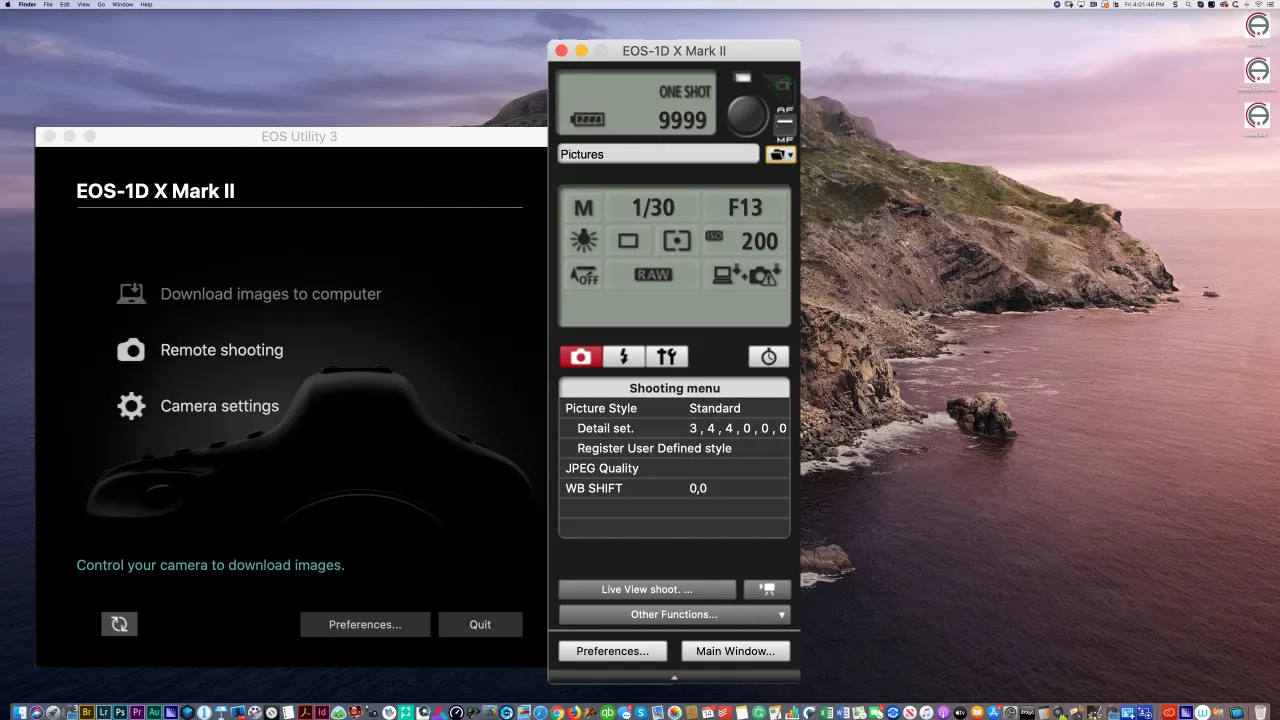Open the Detail set. 3,4,4,0,0,0 row
The width and height of the screenshot is (1280, 720).
click(x=674, y=428)
